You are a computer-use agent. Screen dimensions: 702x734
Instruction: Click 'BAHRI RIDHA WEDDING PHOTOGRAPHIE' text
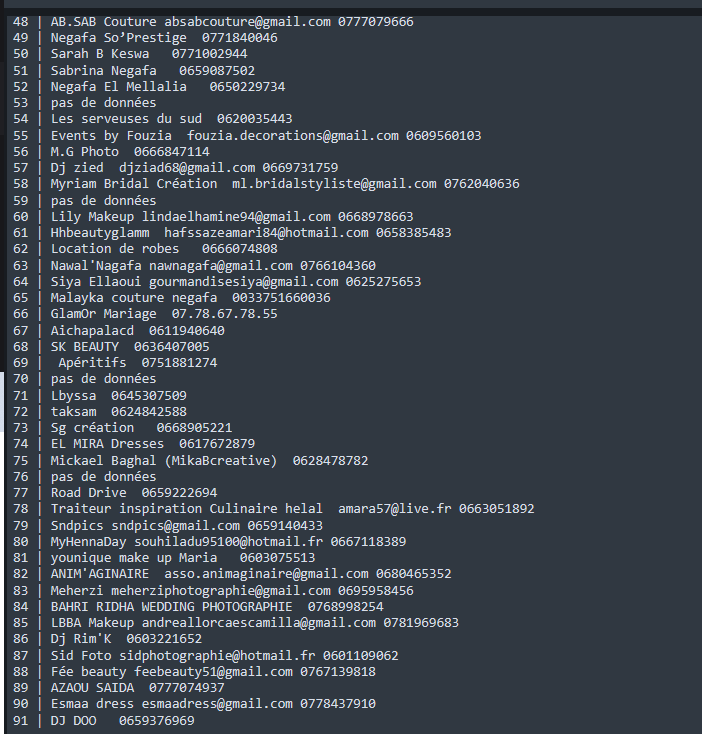pos(171,607)
